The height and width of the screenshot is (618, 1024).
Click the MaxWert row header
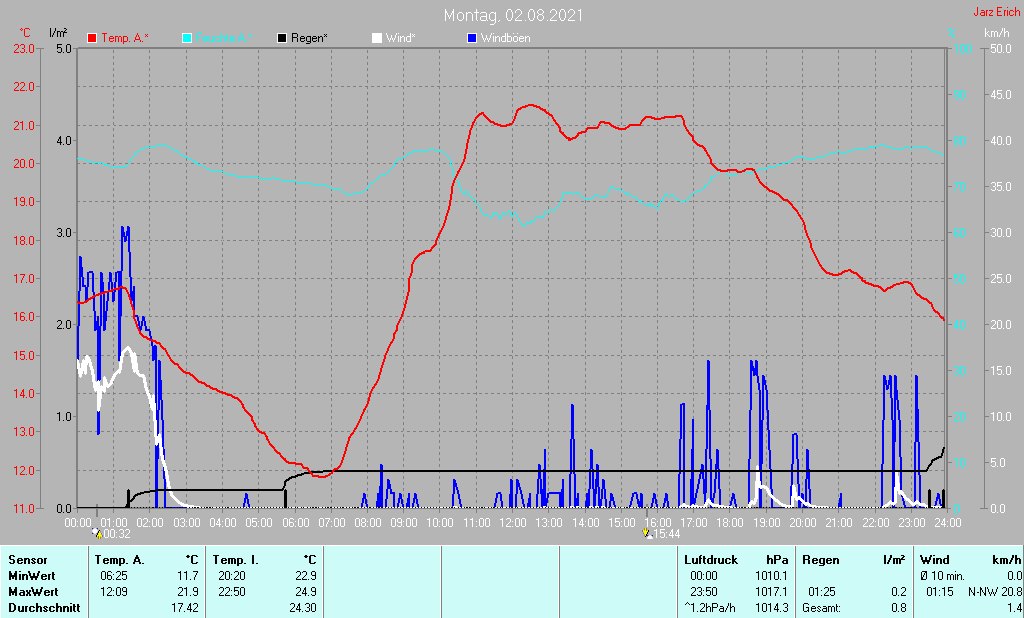click(33, 592)
